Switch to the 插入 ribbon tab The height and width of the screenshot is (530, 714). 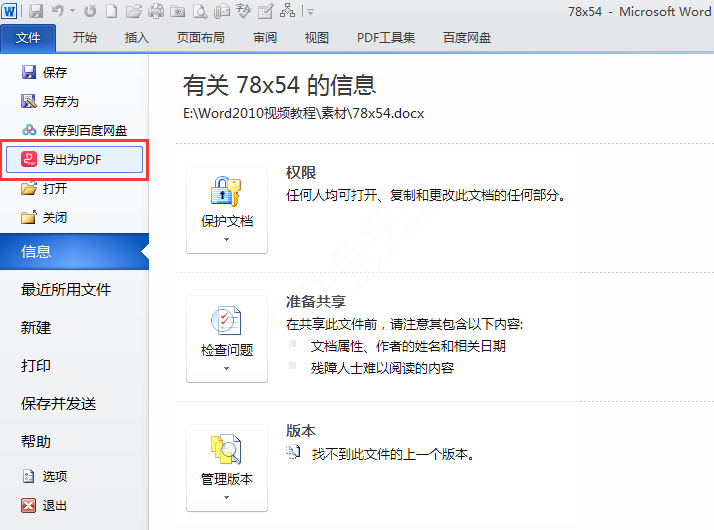tap(137, 38)
